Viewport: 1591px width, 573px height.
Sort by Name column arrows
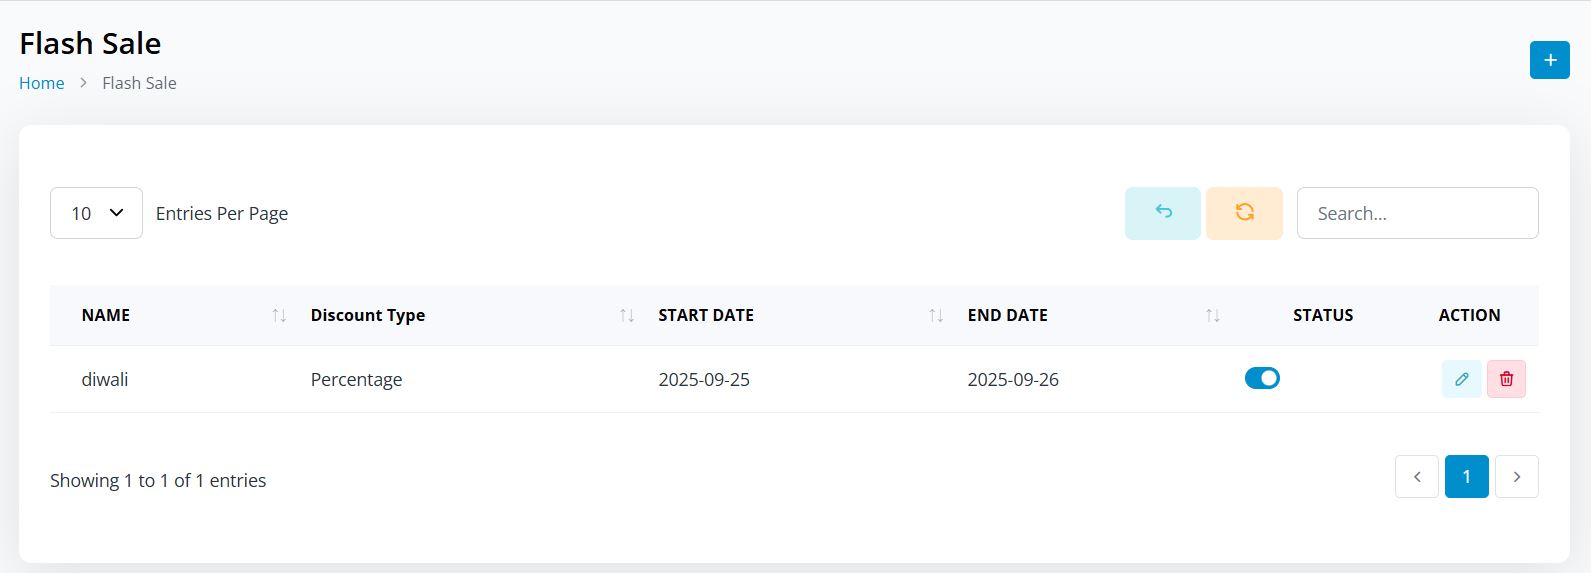click(x=279, y=315)
